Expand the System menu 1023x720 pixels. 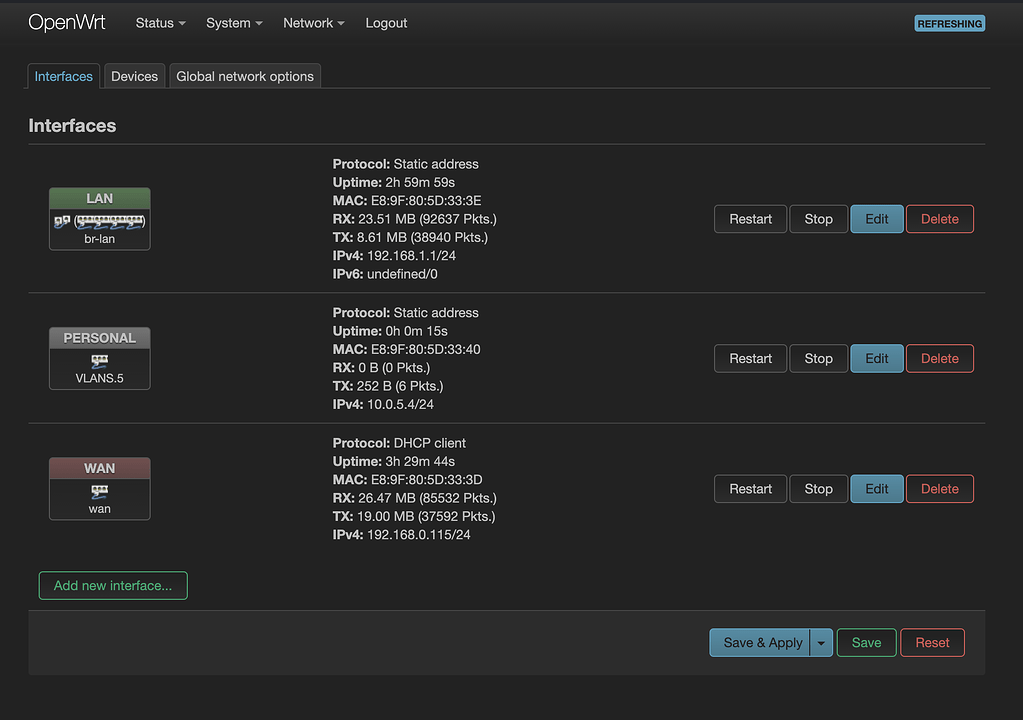tap(234, 23)
